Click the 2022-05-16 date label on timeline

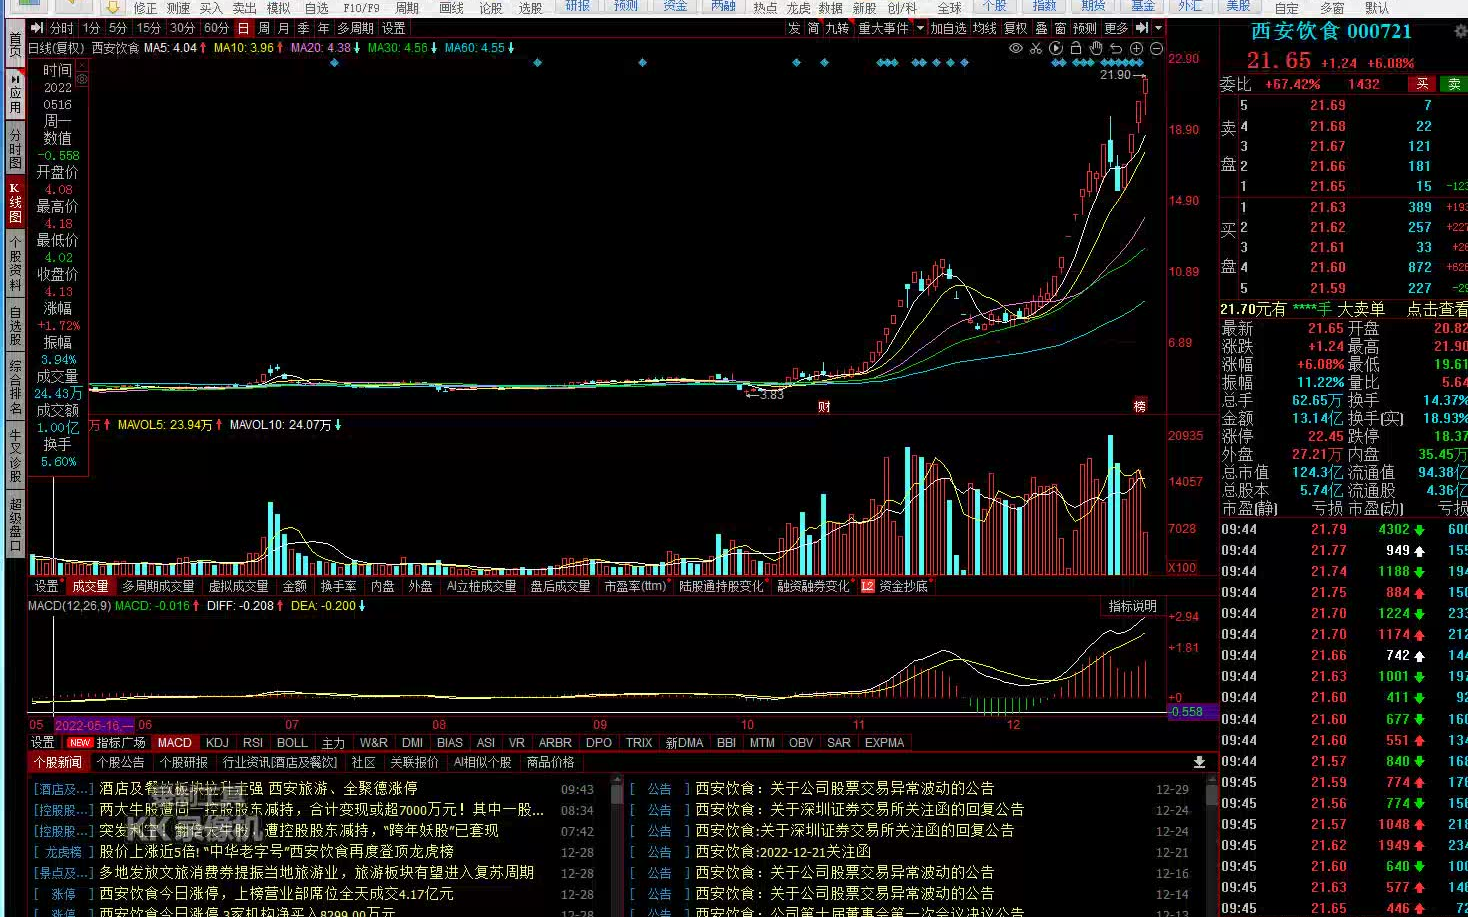point(93,725)
